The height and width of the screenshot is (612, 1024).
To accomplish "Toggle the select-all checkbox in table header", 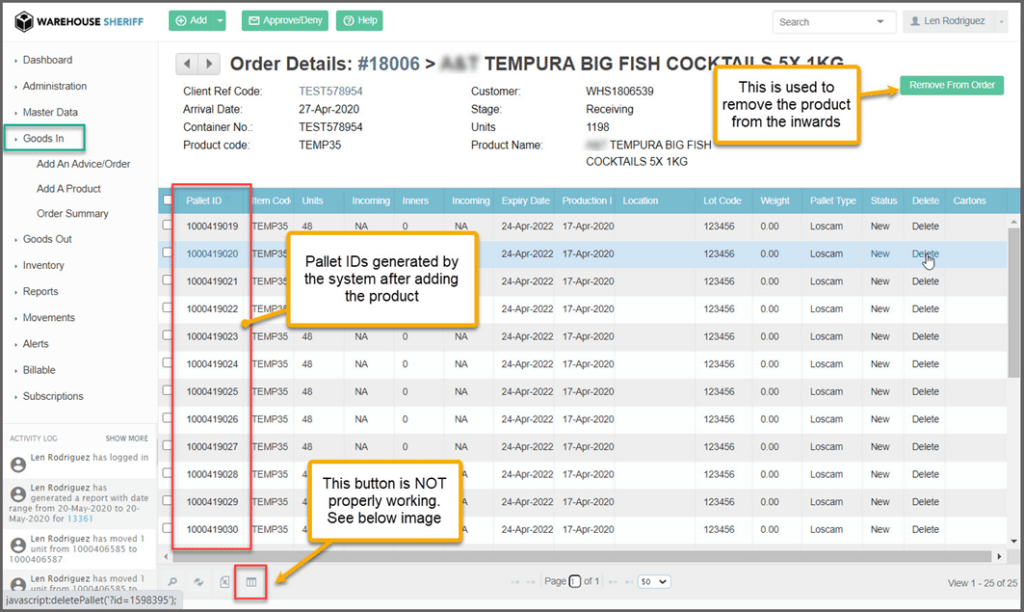I will point(167,200).
